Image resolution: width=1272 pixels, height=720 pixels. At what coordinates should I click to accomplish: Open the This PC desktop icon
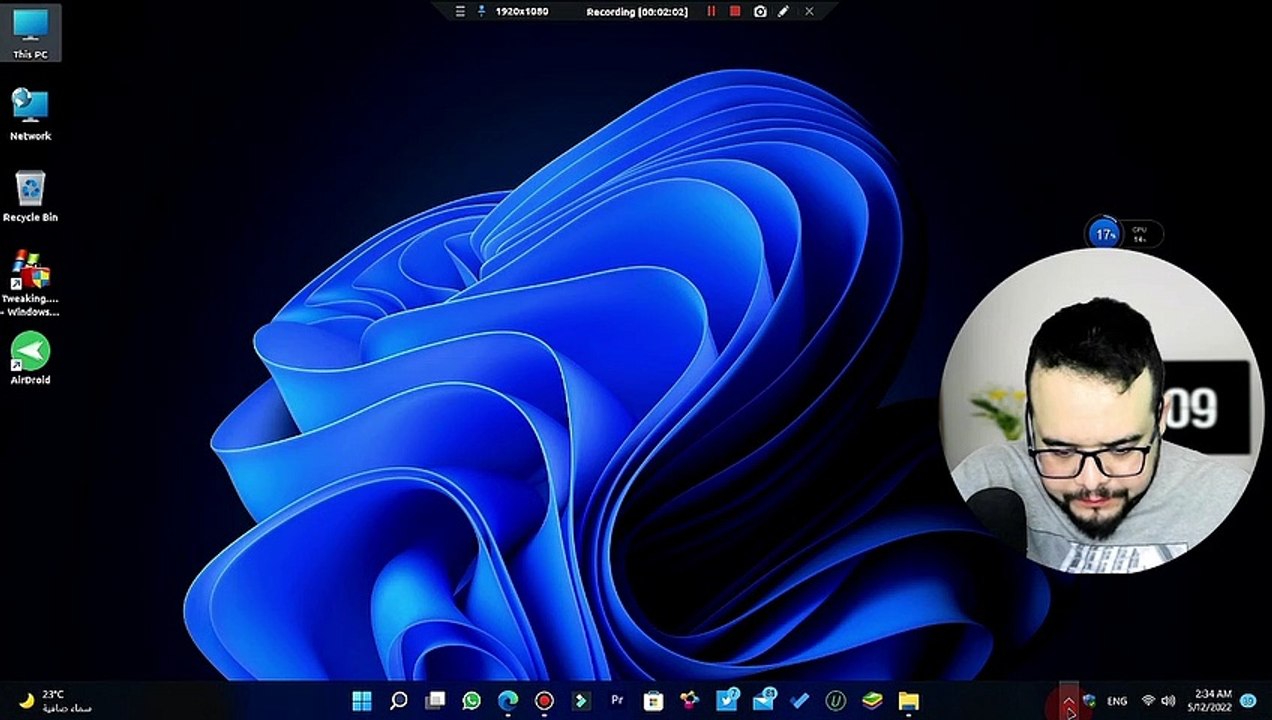30,30
